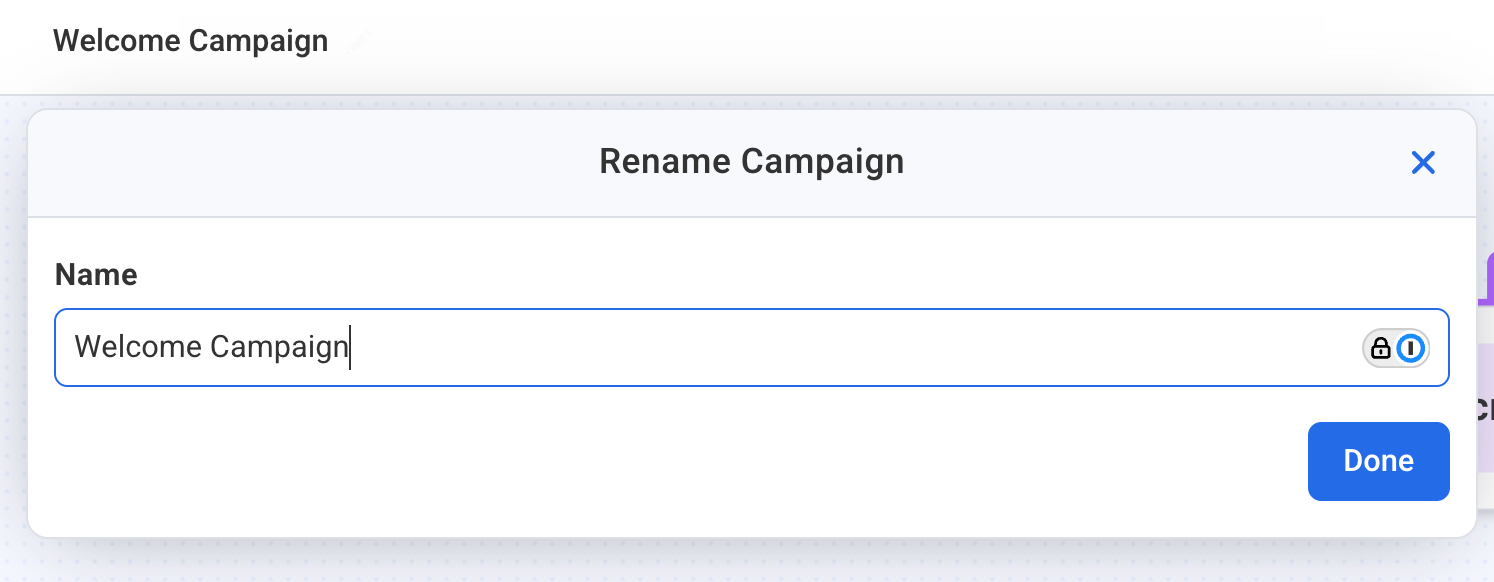Click the Welcome Campaign page title
1494x582 pixels.
pos(190,41)
